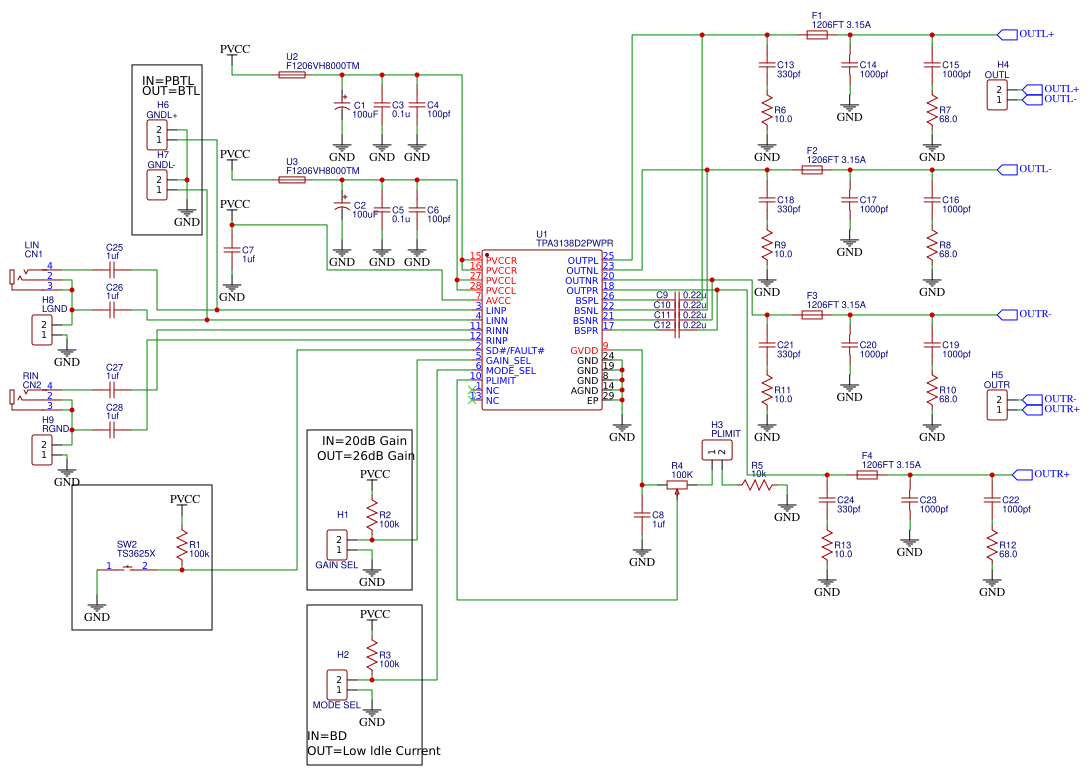The width and height of the screenshot is (1090, 775).
Task: Select the U1 TPA3138D2PWPR amplifier chip
Action: pos(541,329)
